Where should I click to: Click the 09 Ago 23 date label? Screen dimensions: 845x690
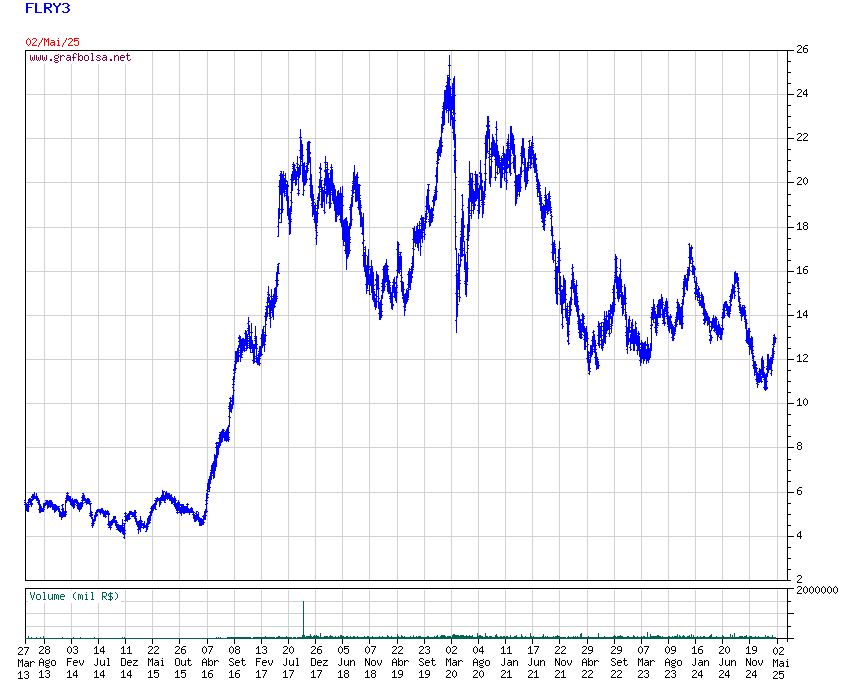672,663
